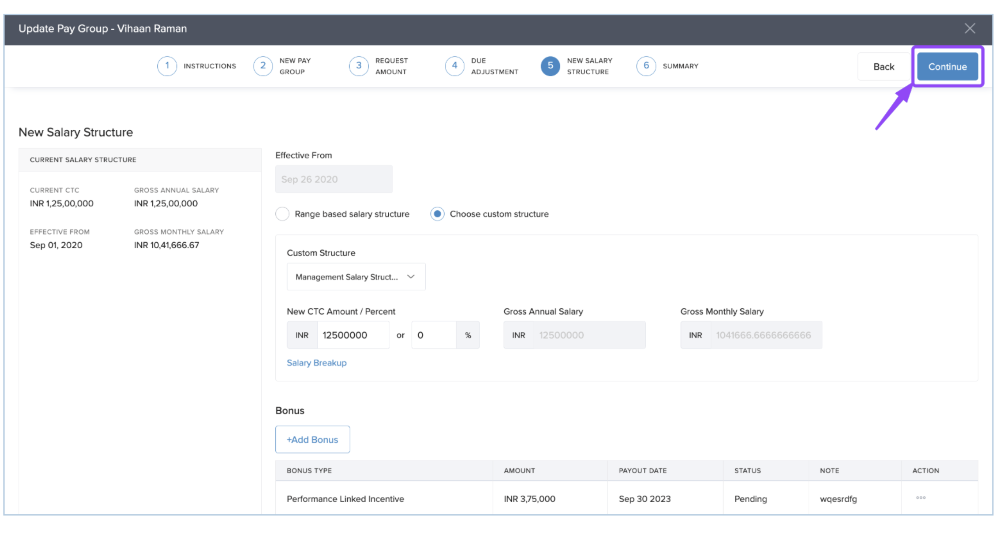
Task: Click step 3 Request Amount circle
Action: 358,66
